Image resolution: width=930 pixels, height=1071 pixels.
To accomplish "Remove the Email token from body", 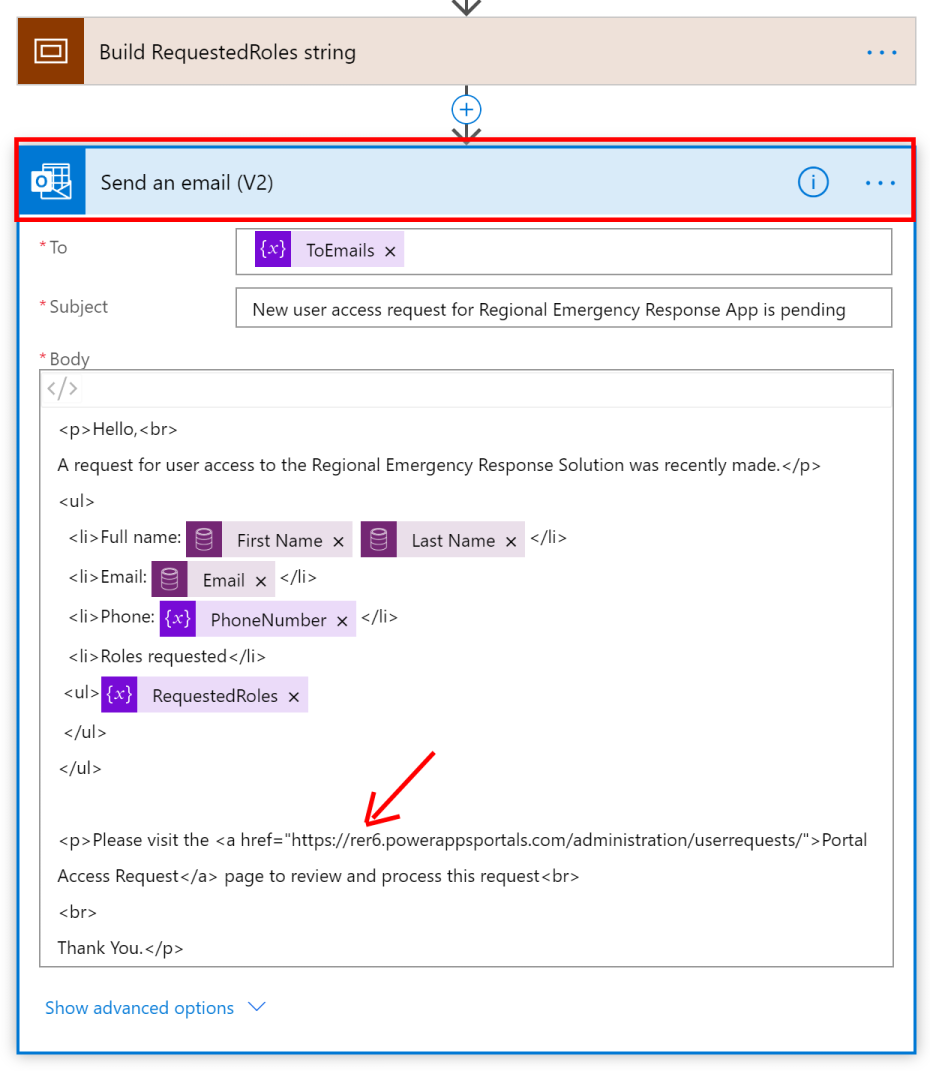I will (260, 581).
